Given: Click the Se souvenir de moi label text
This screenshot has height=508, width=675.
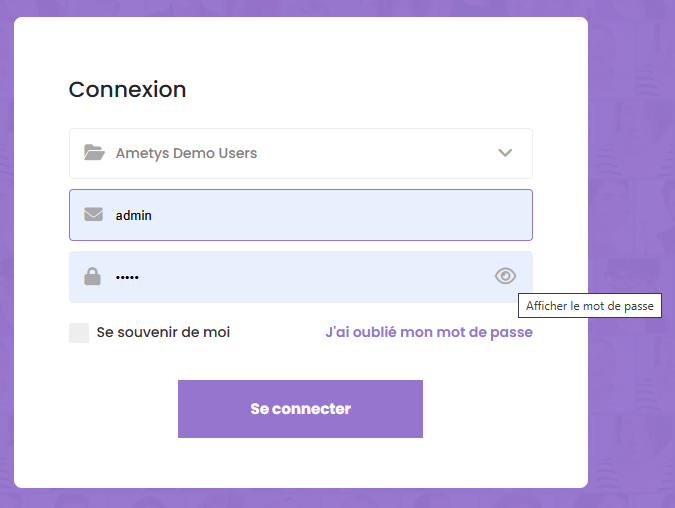Looking at the screenshot, I should (163, 332).
